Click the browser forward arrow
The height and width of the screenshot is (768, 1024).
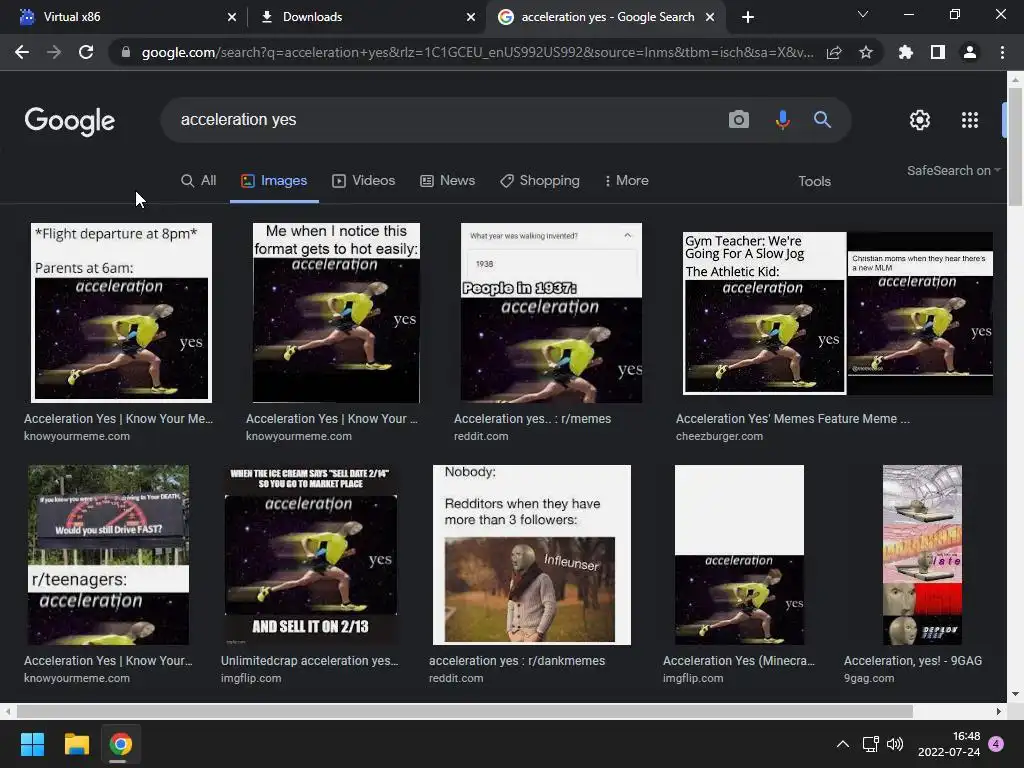[x=54, y=52]
